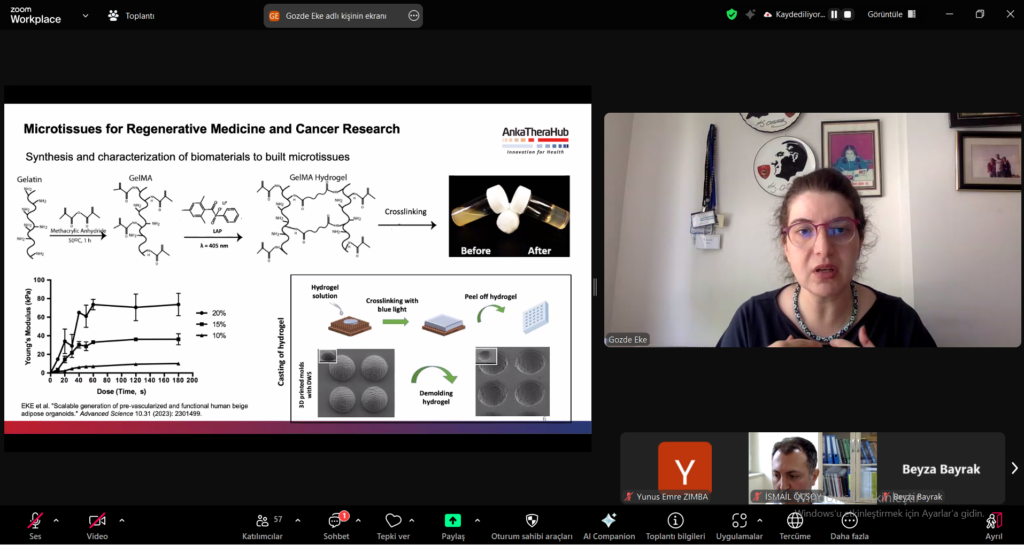Click the muted mic icon on Yunus Emre tile
Screen dimensions: 1024x545
[x=630, y=497]
